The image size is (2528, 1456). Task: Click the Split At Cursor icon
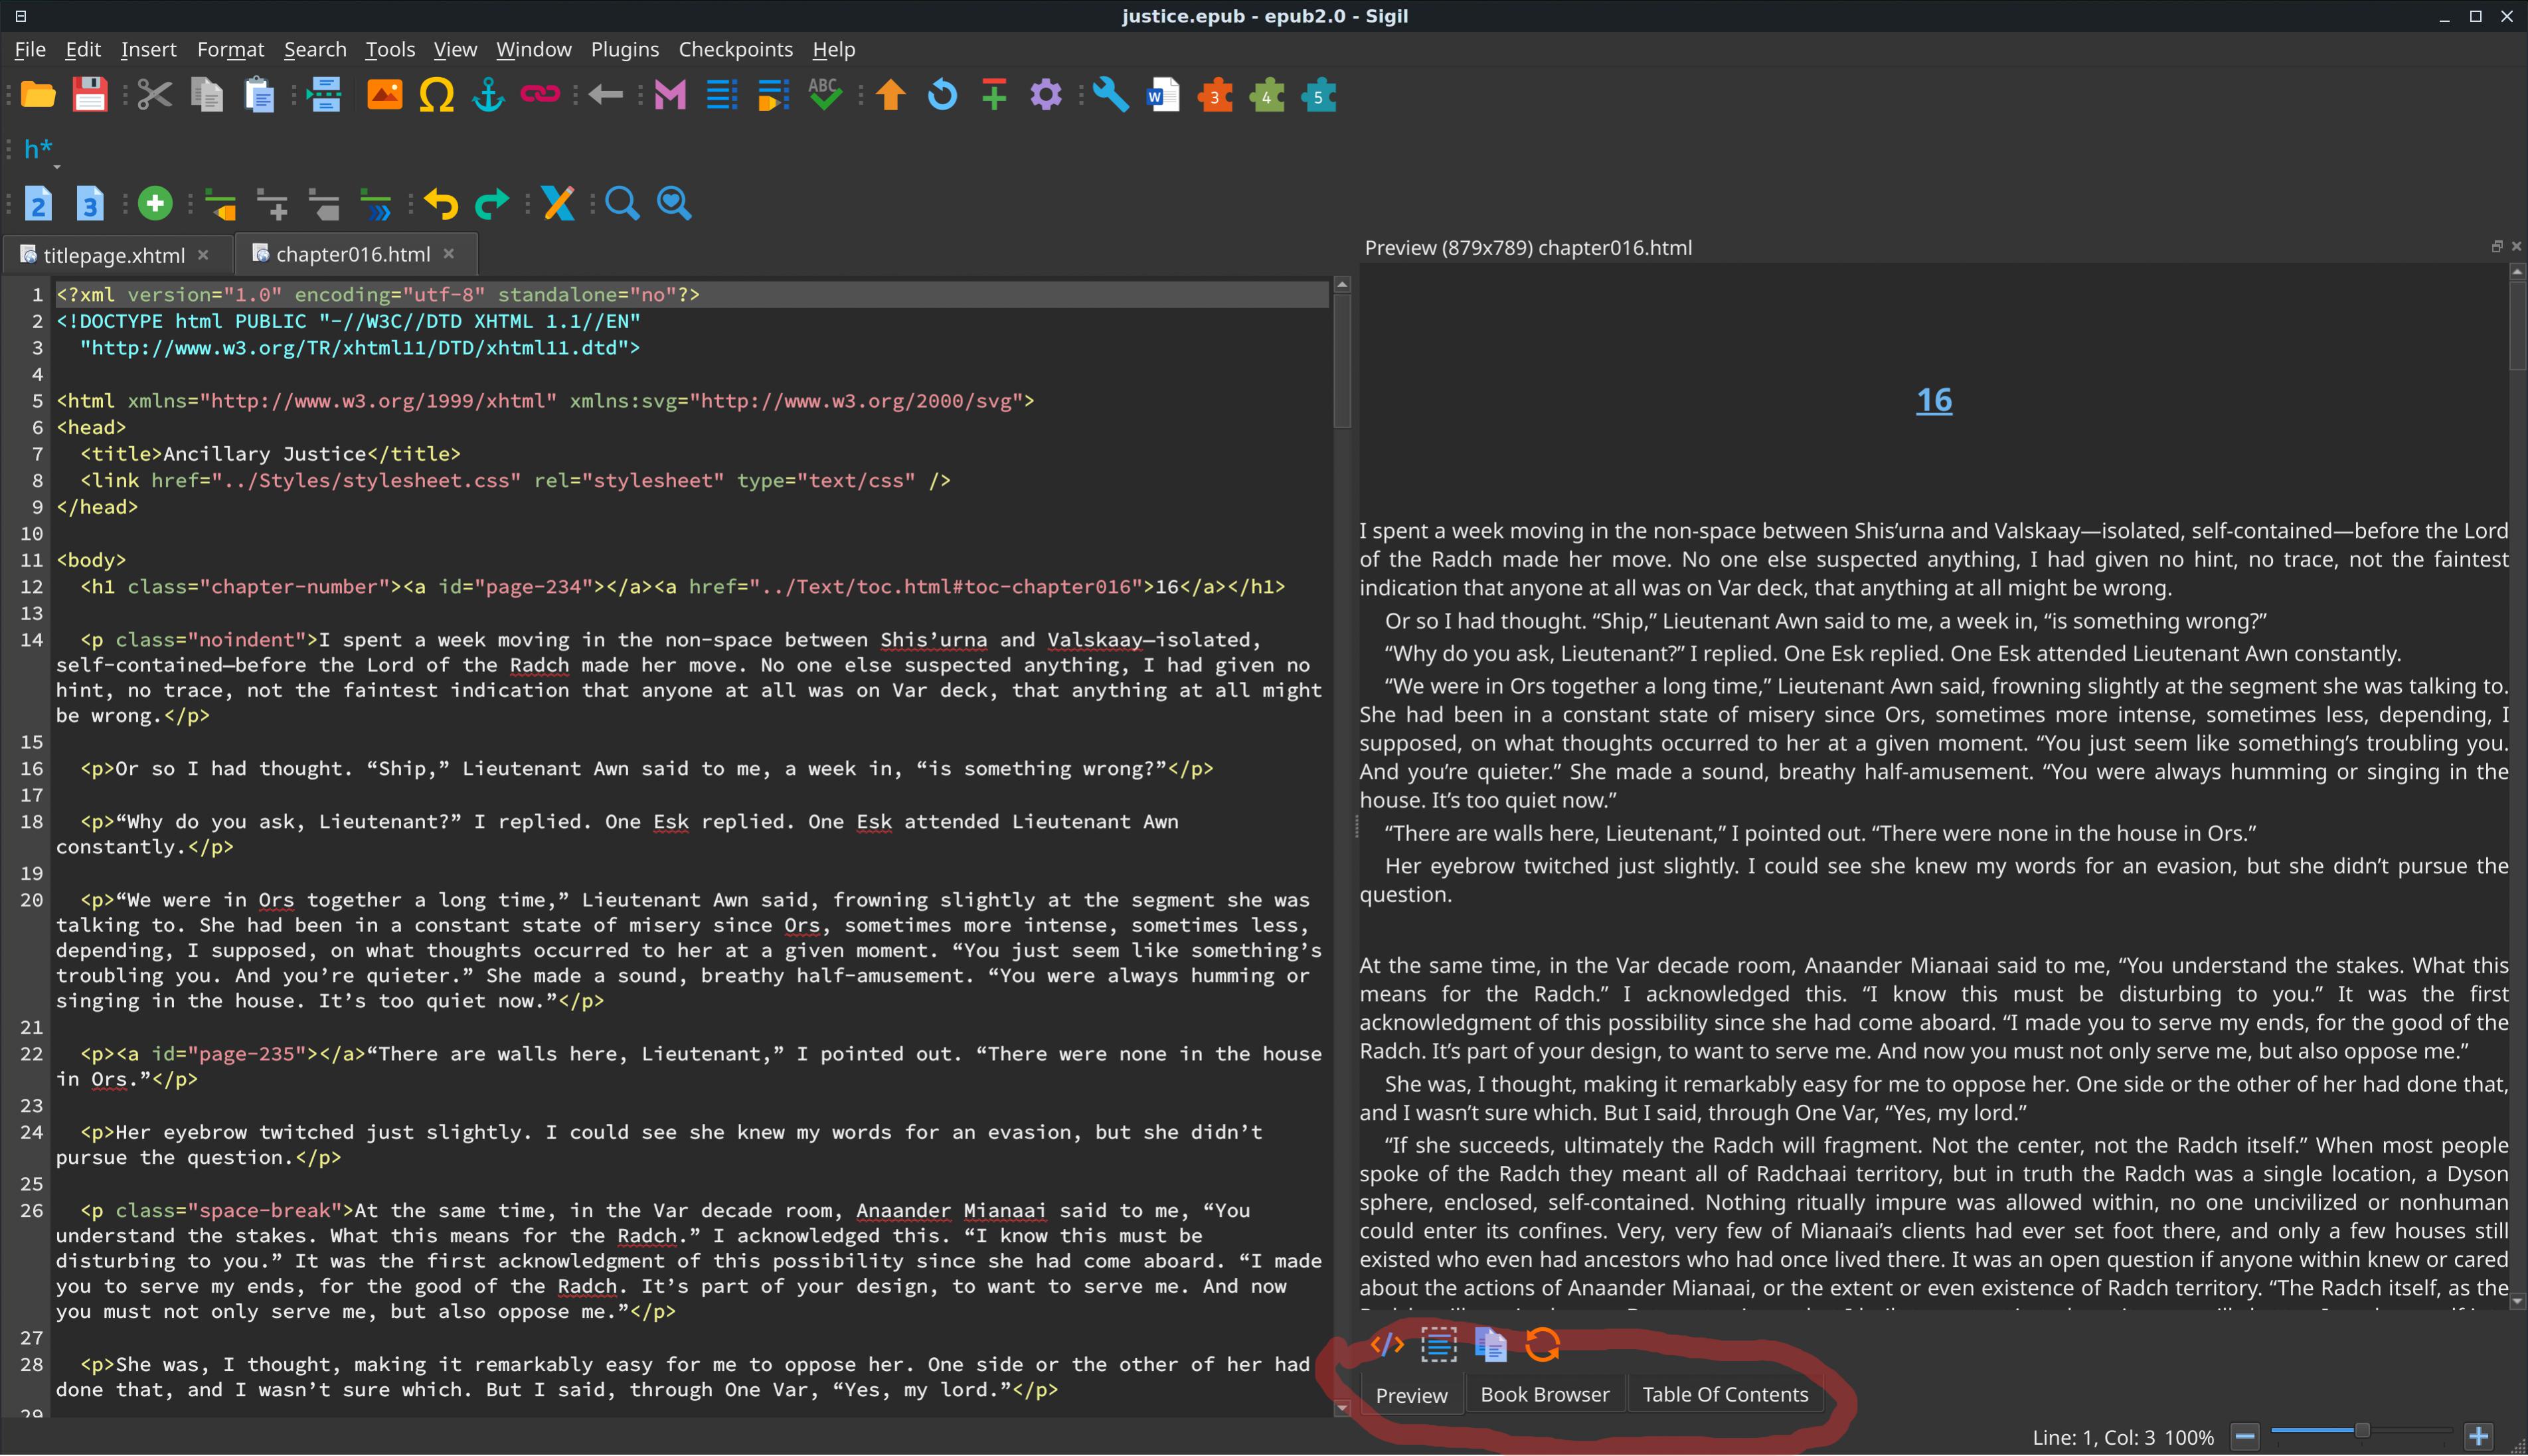(324, 96)
